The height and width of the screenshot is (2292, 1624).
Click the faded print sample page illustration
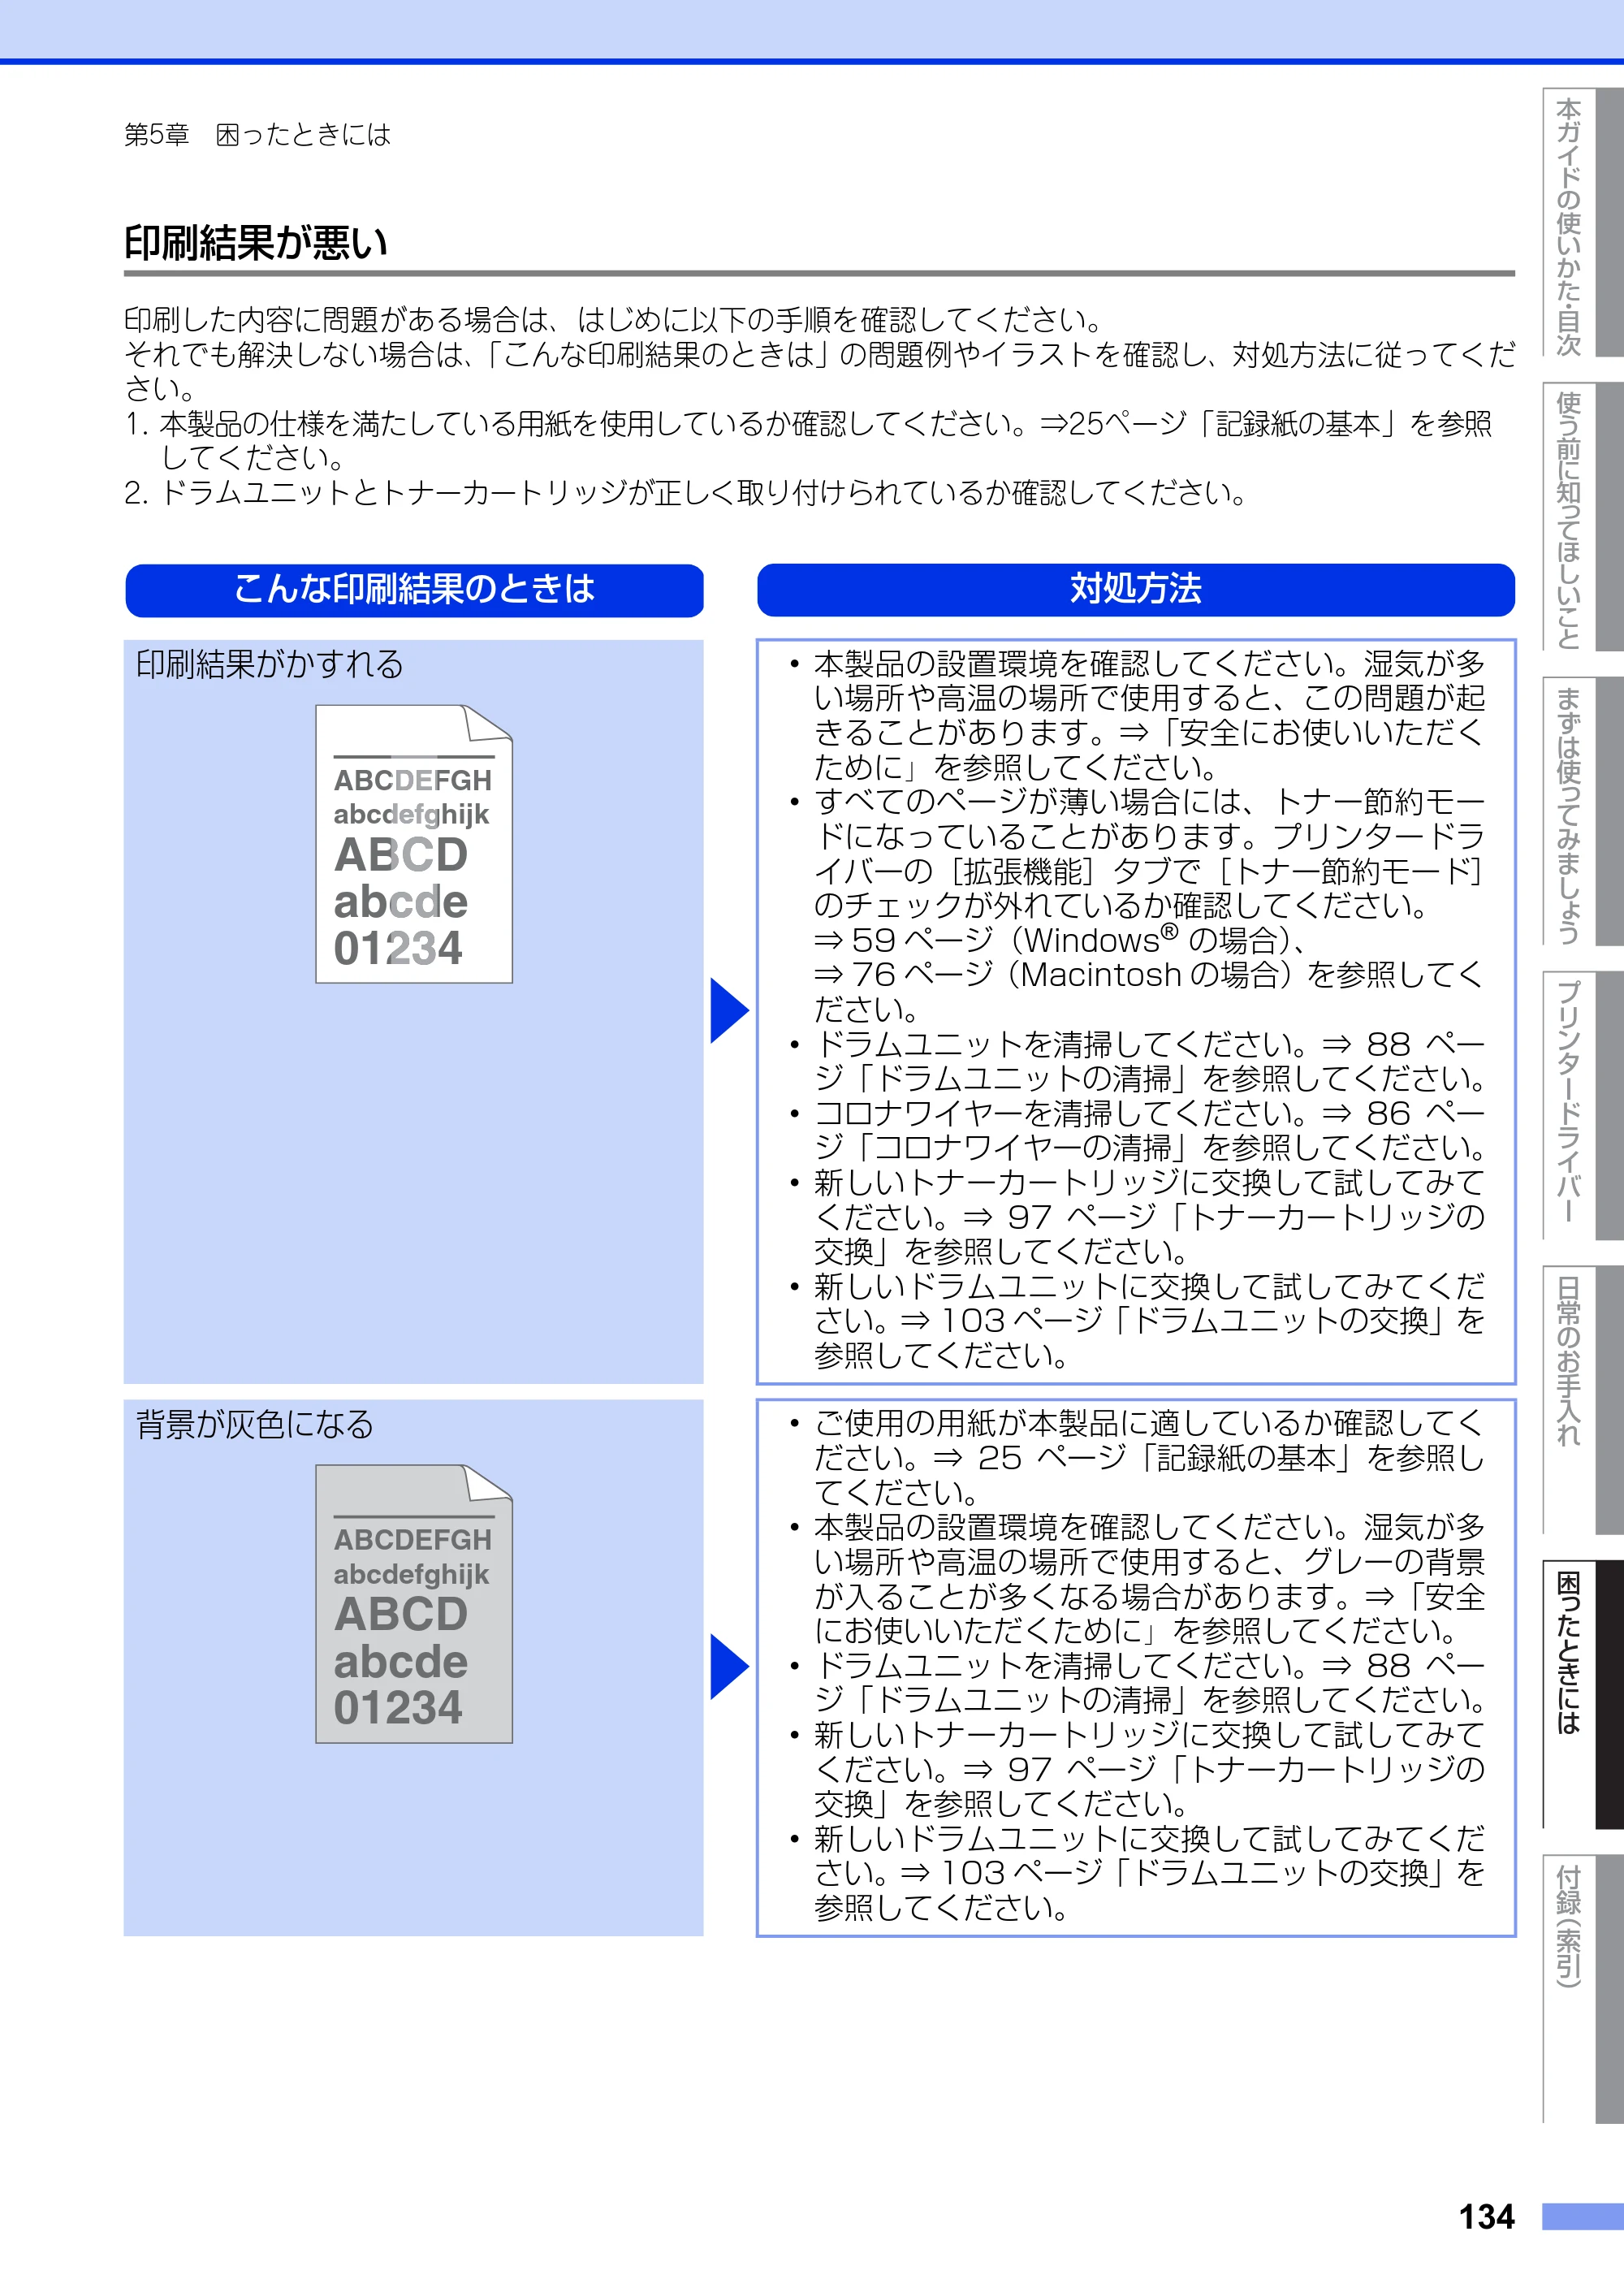click(414, 844)
